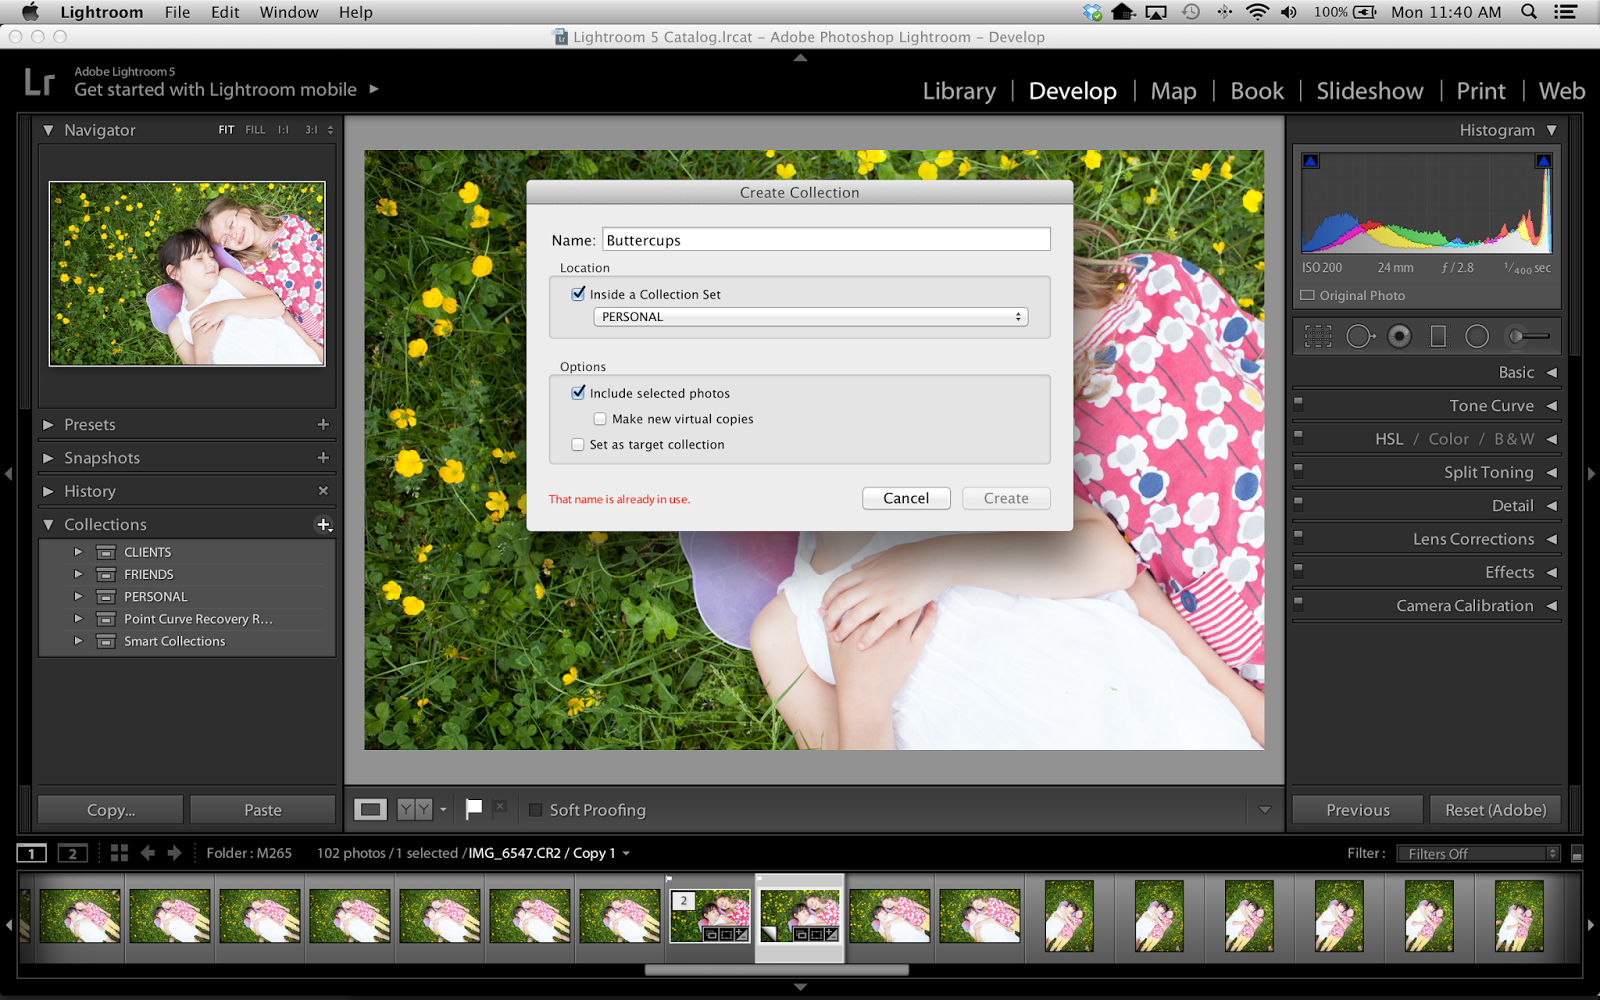Click the plus to add a new collection

click(323, 524)
